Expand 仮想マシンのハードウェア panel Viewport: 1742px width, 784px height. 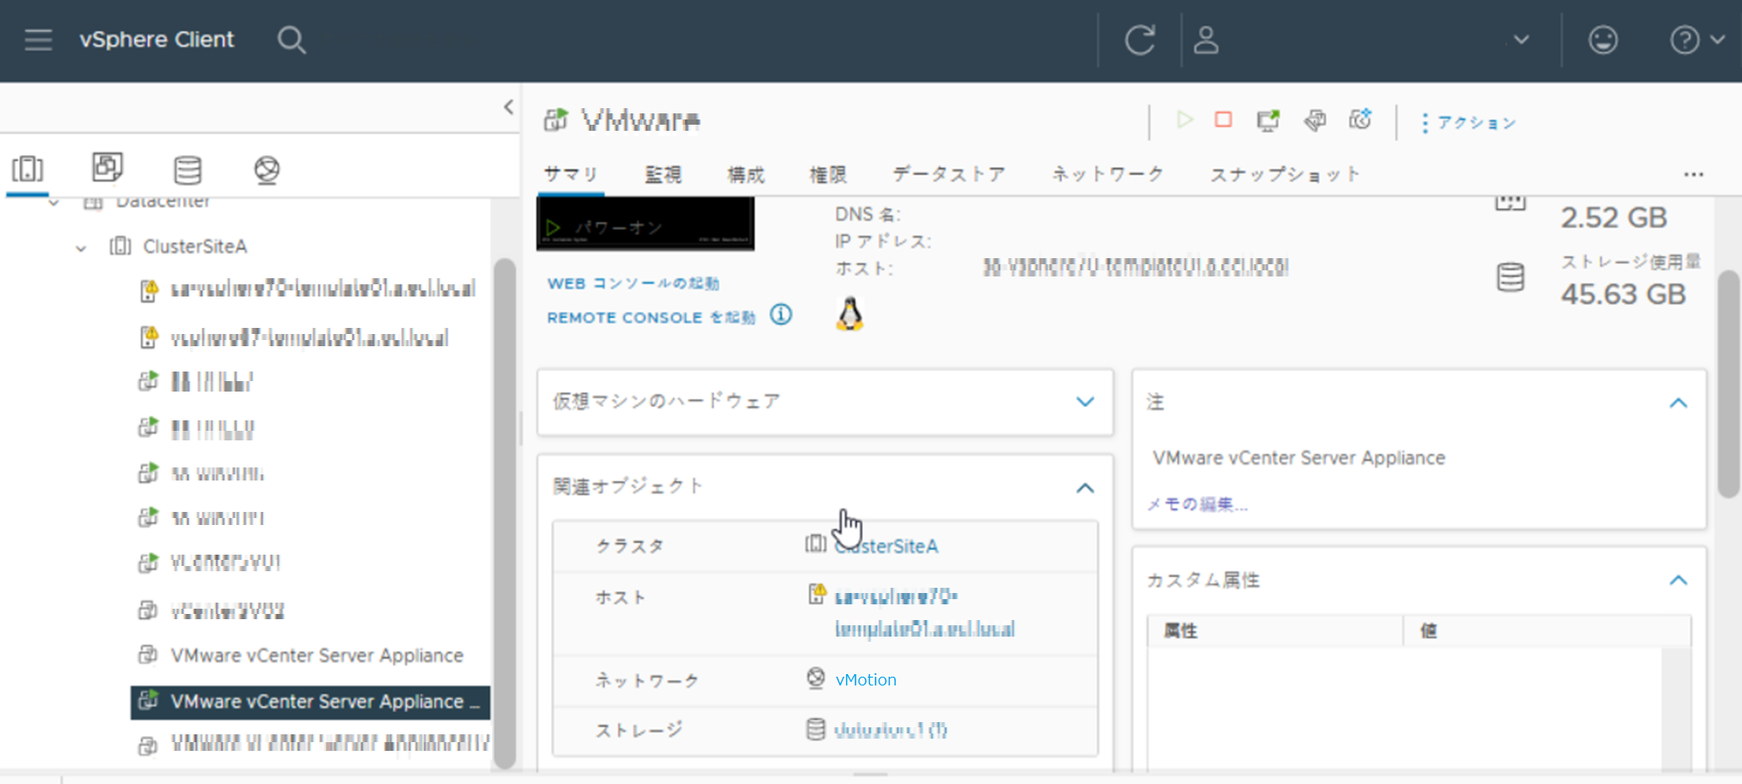[1084, 402]
